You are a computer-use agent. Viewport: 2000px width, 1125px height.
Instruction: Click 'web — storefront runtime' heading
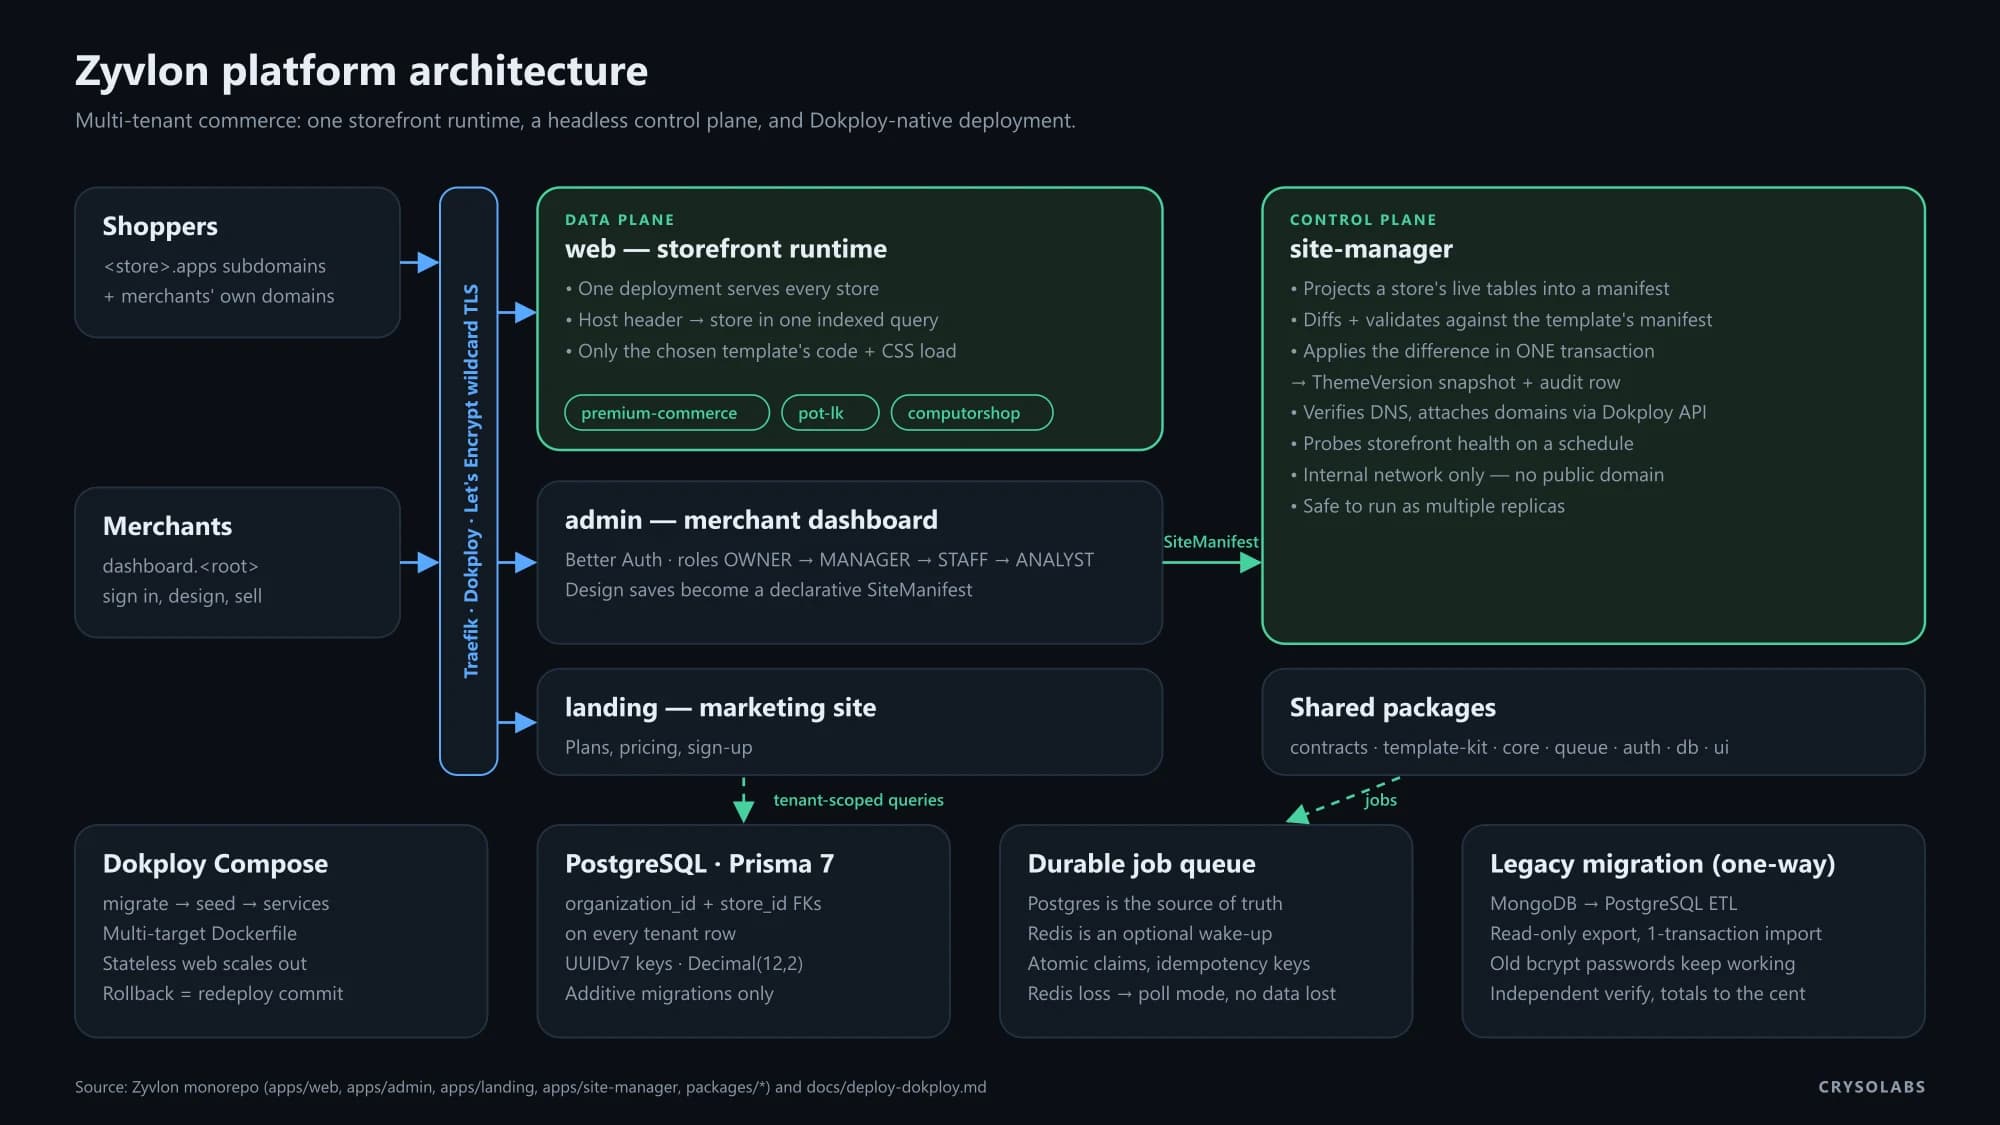[x=726, y=249]
